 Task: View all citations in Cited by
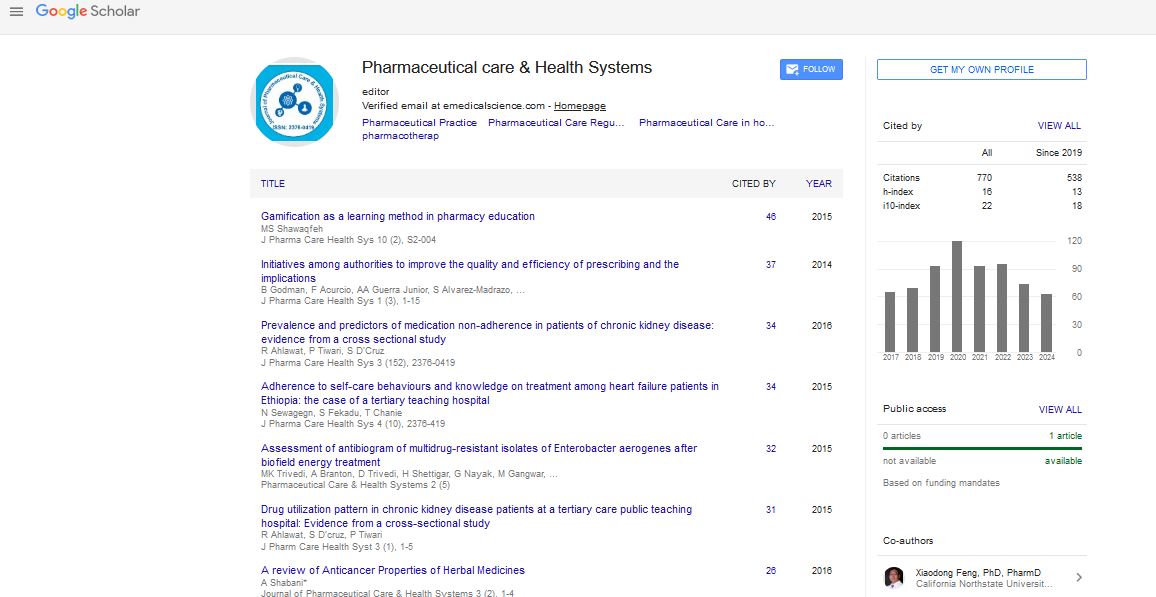point(1059,126)
